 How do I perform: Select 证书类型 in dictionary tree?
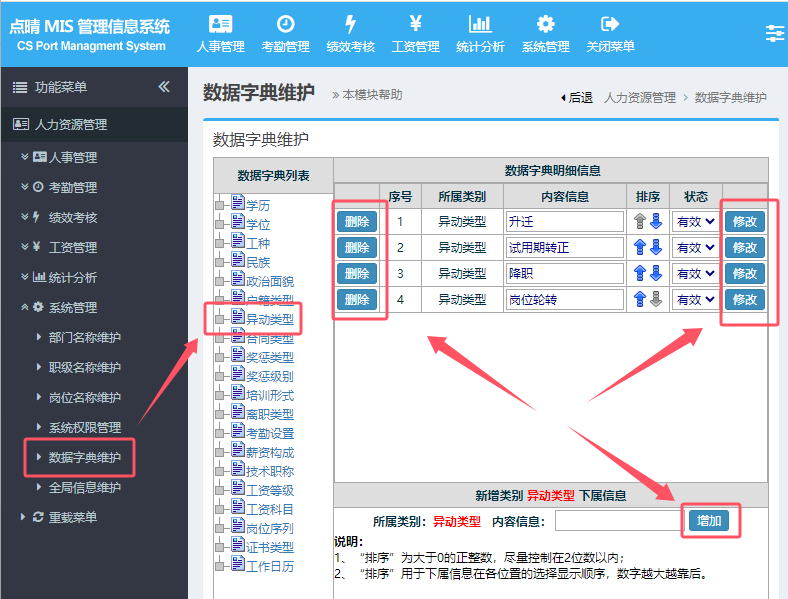(269, 547)
